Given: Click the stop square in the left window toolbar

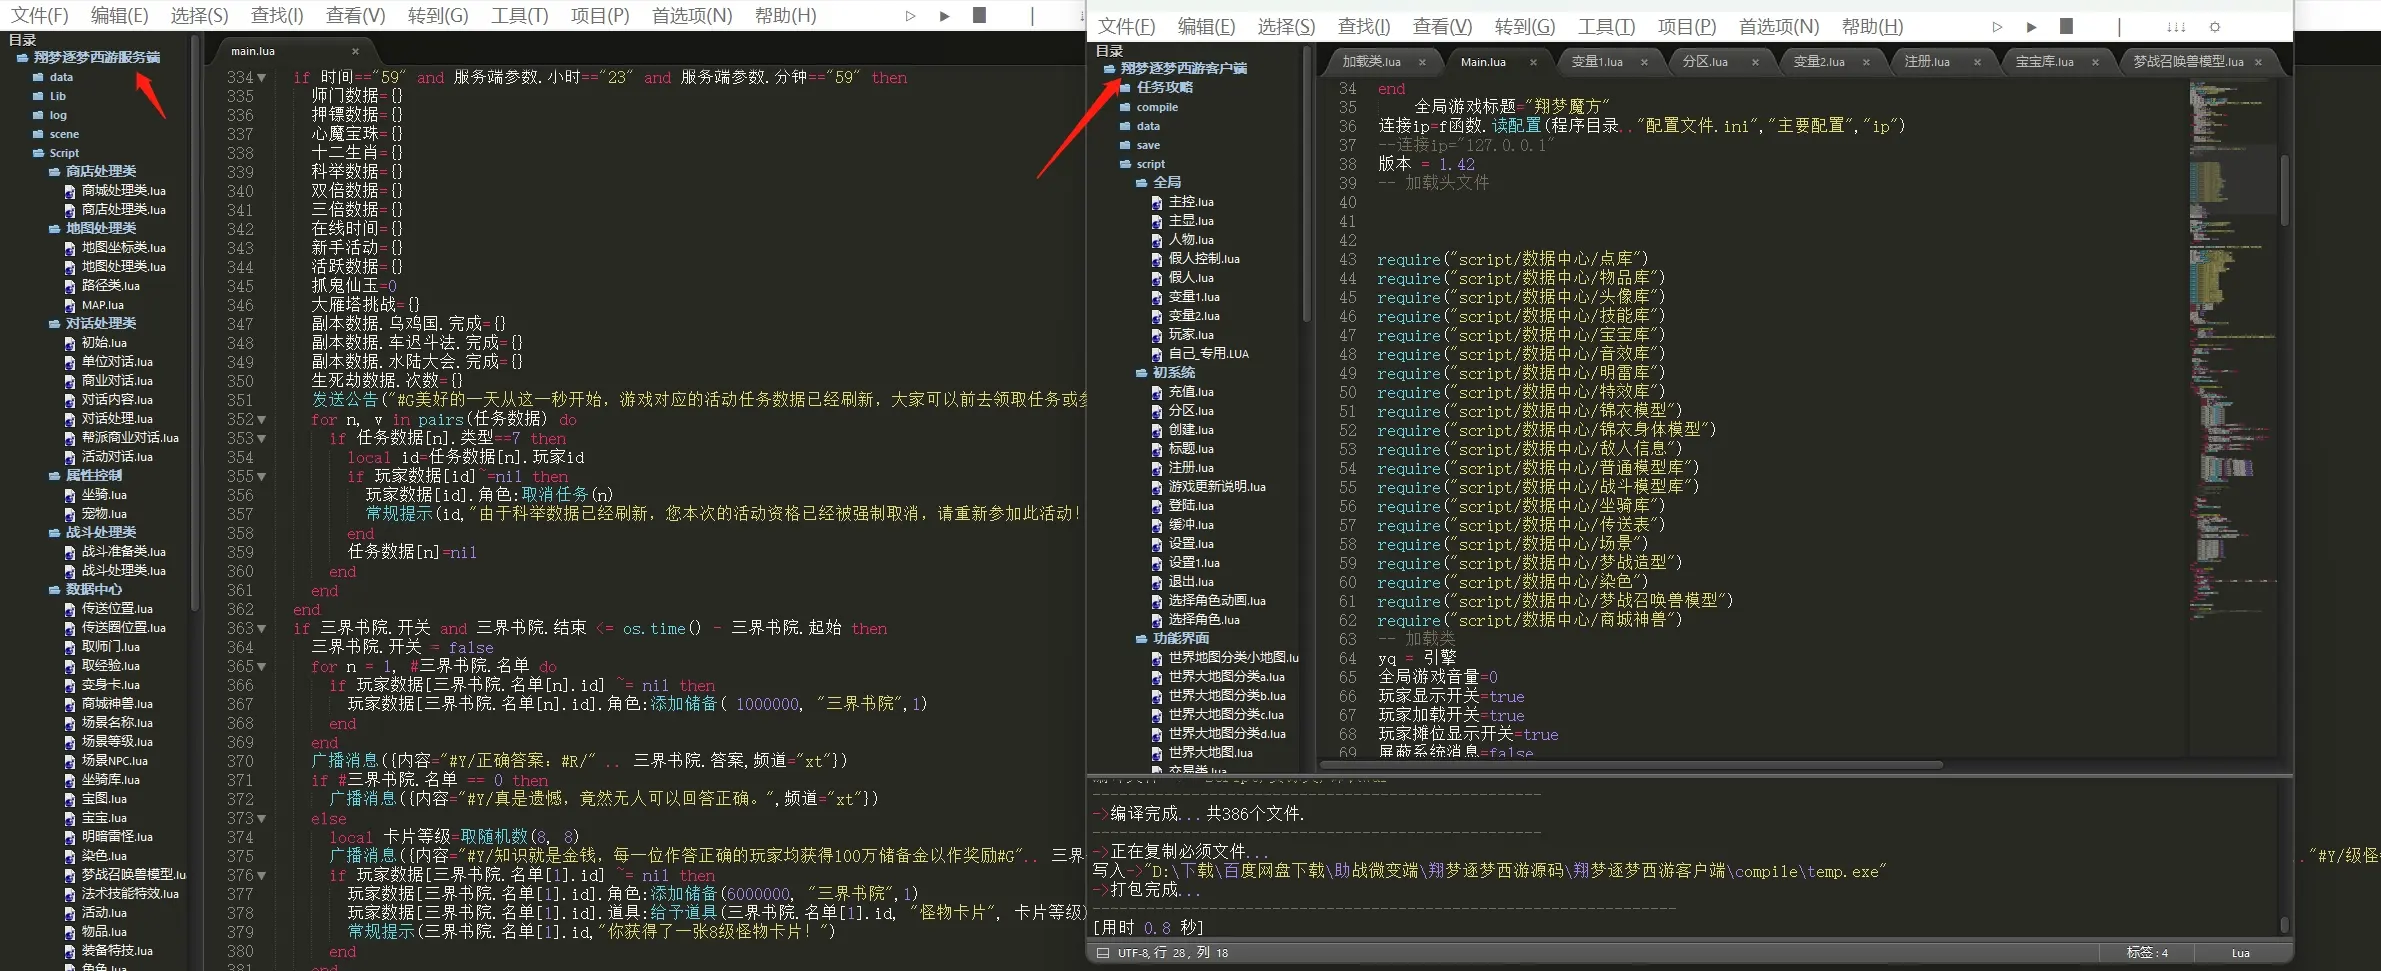Looking at the screenshot, I should click(x=980, y=15).
